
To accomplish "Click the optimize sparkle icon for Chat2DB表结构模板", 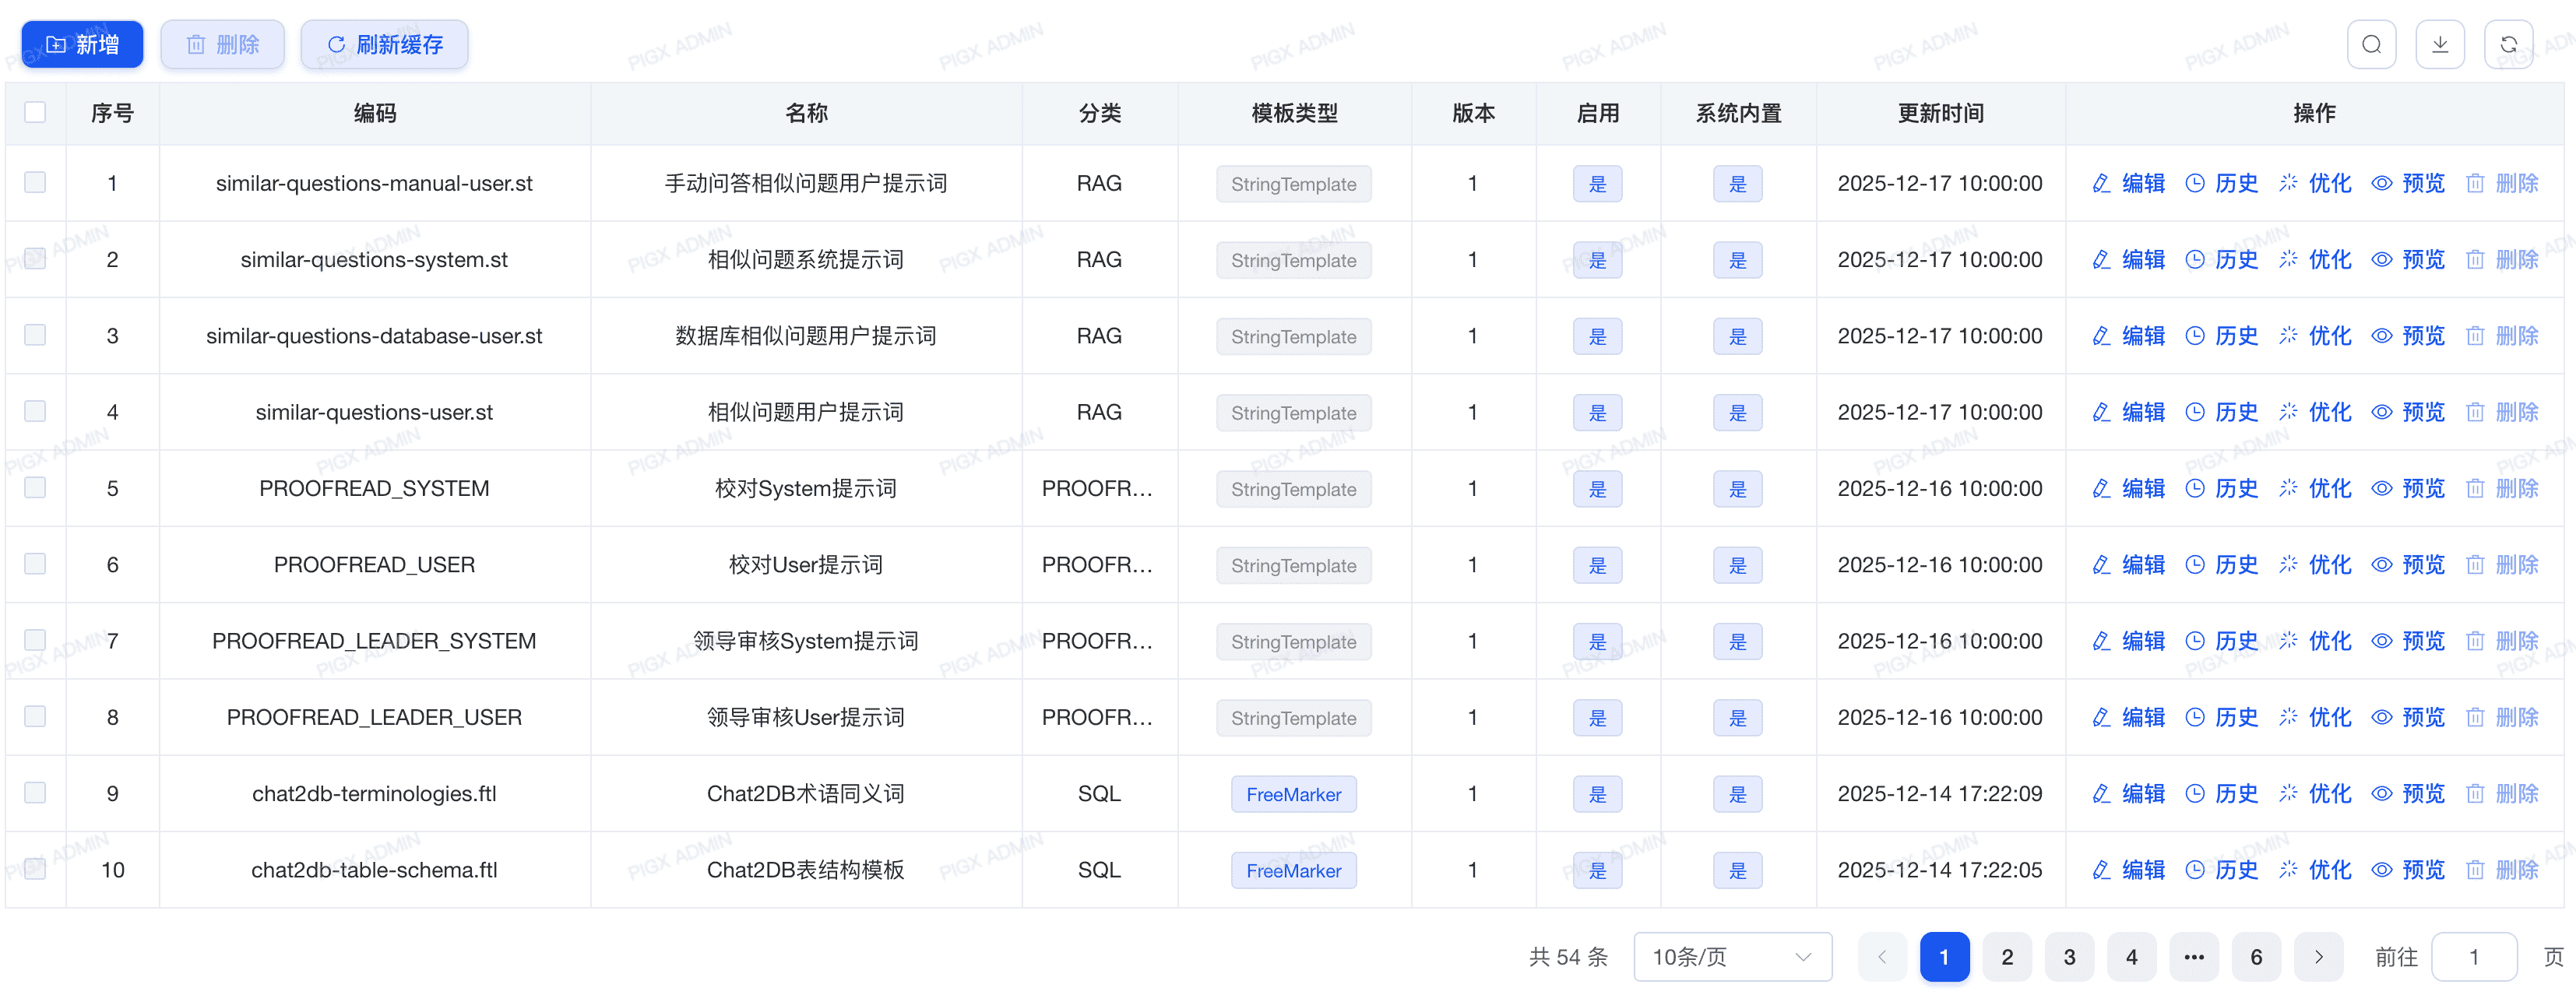I will pos(2288,869).
